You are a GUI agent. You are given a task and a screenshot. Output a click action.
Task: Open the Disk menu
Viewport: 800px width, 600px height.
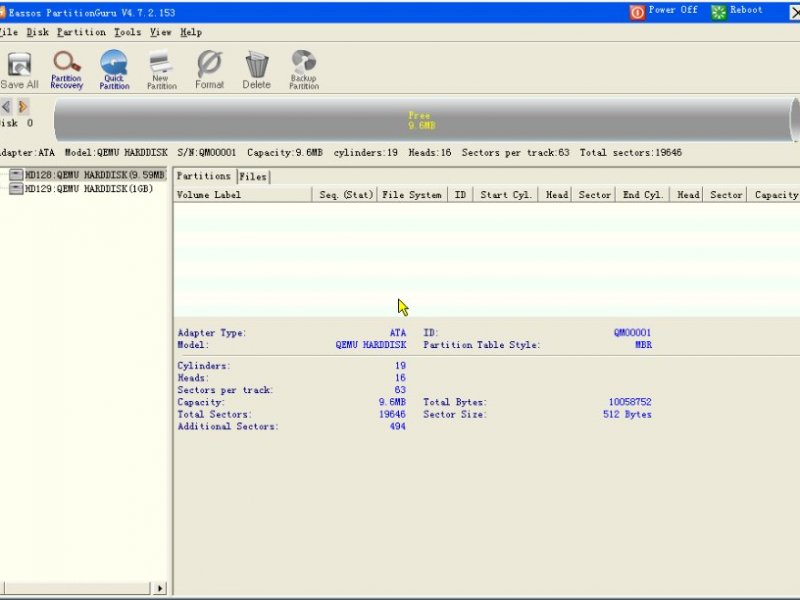pos(38,32)
